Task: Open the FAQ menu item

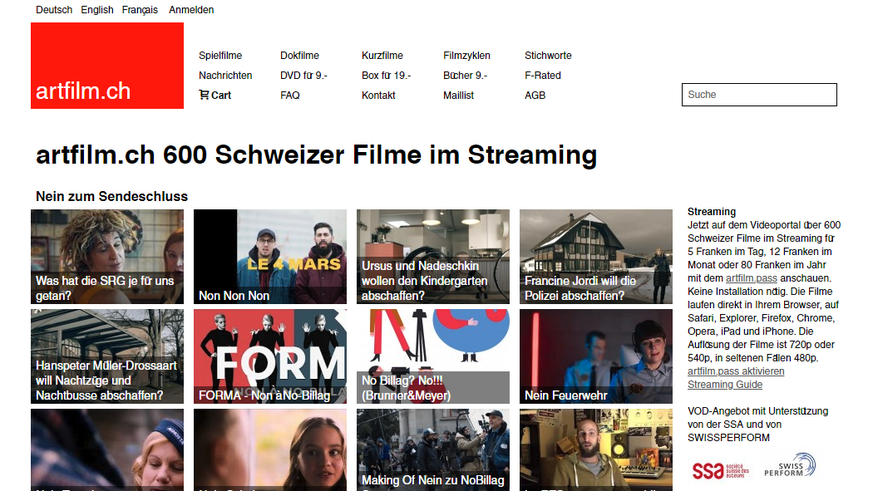Action: tap(290, 95)
